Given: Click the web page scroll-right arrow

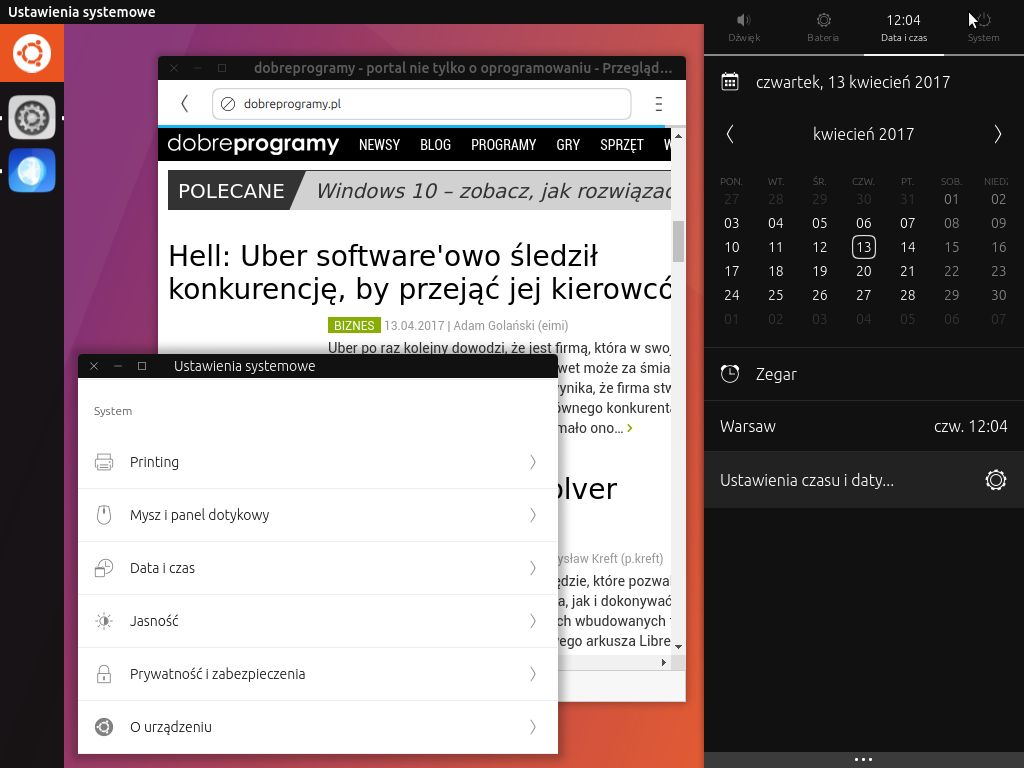Looking at the screenshot, I should click(664, 662).
